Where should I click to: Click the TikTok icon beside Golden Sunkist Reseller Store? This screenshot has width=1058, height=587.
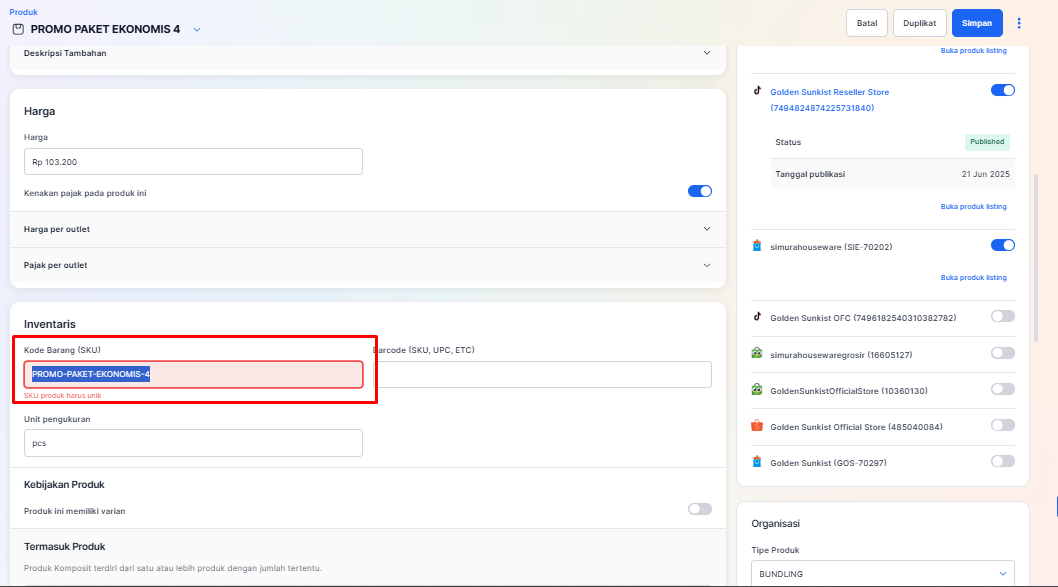(758, 90)
